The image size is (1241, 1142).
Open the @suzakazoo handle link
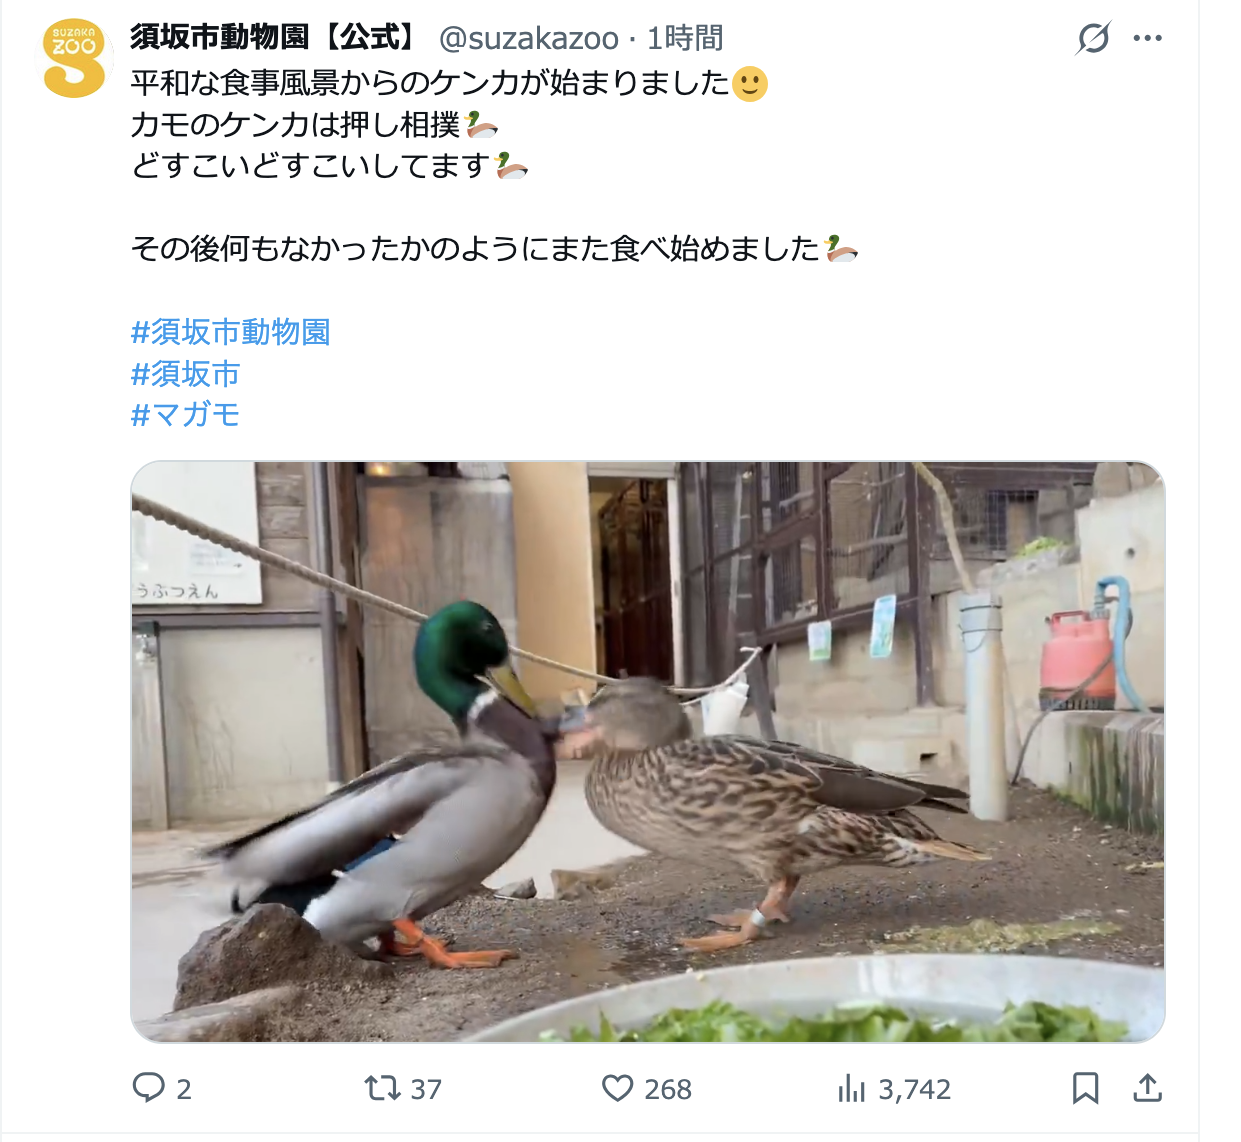(x=529, y=38)
